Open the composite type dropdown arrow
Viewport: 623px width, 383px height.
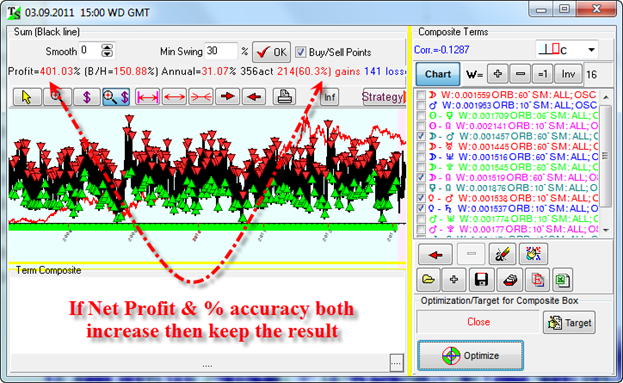point(591,50)
